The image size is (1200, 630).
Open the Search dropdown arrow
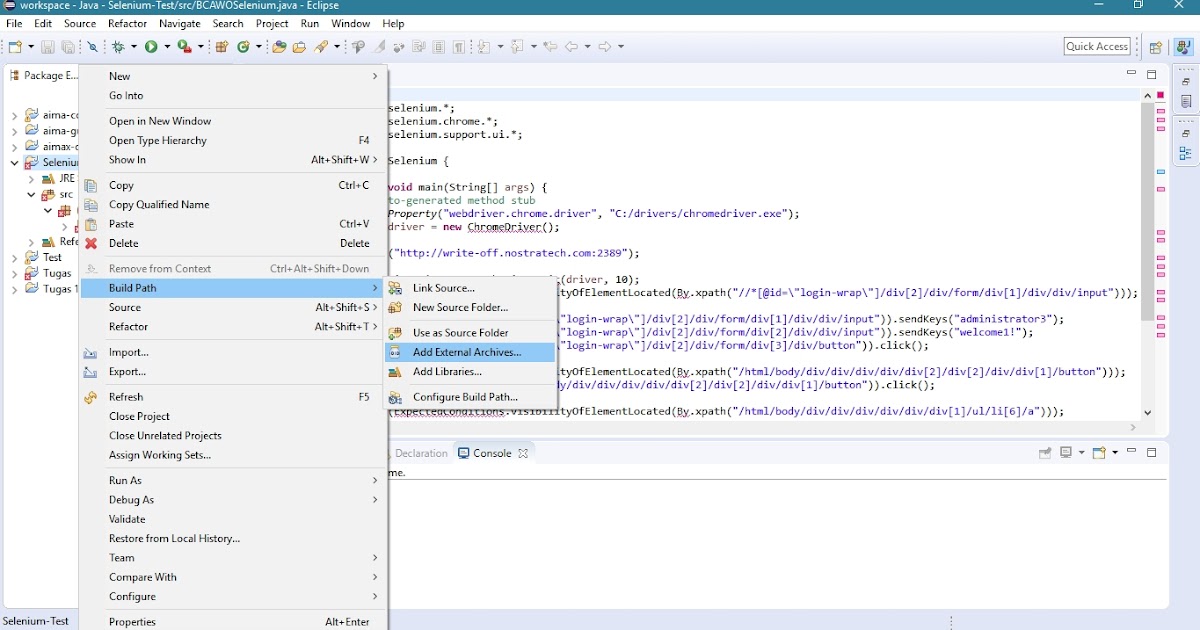[x=337, y=47]
